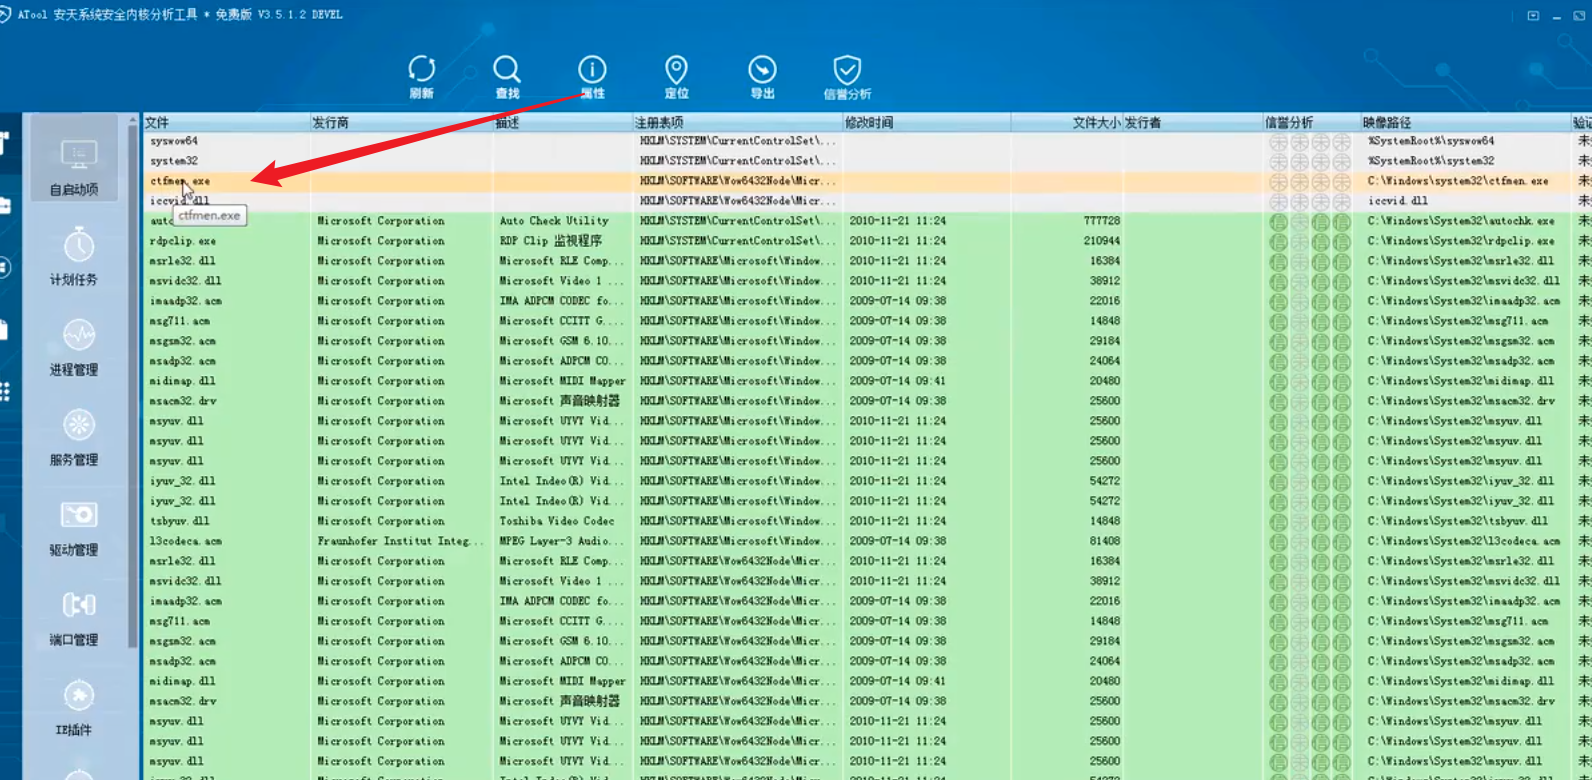
Task: Click the path C:\Windows\system32\ctfmen.exe
Action: pyautogui.click(x=1458, y=181)
